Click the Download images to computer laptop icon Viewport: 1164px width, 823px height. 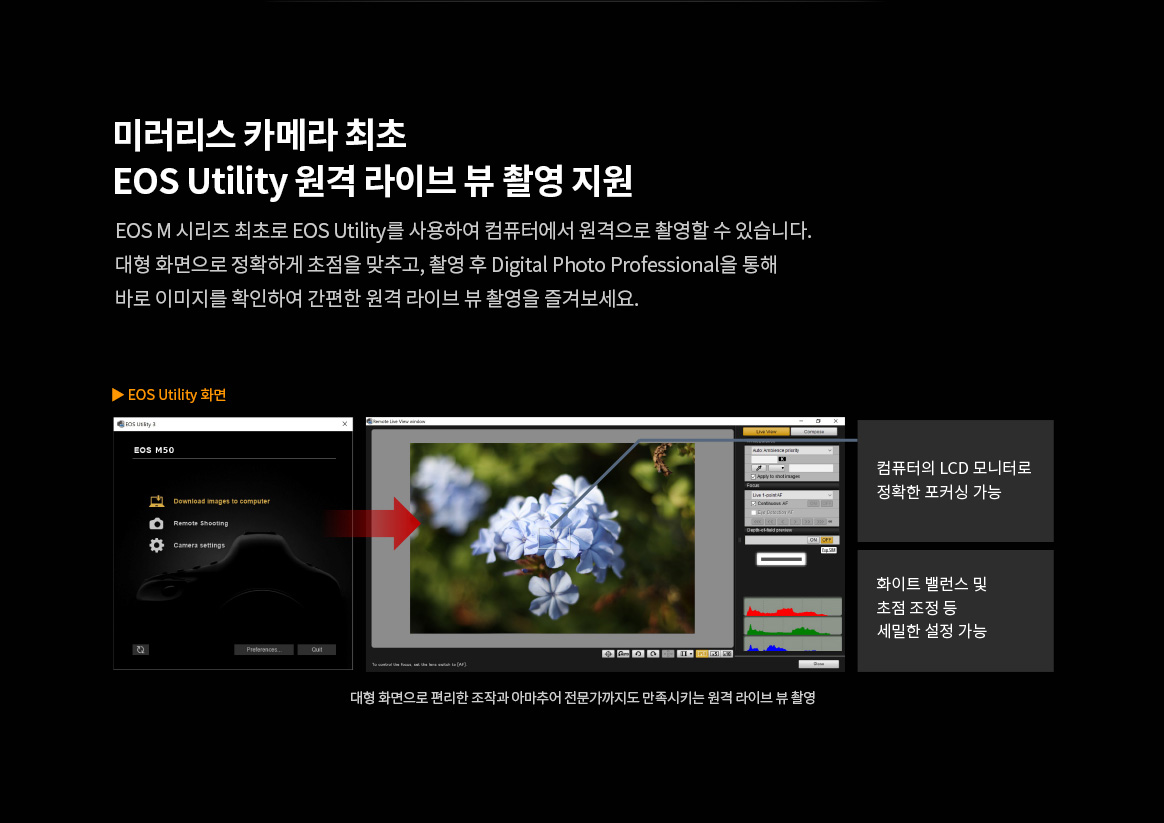[x=156, y=501]
